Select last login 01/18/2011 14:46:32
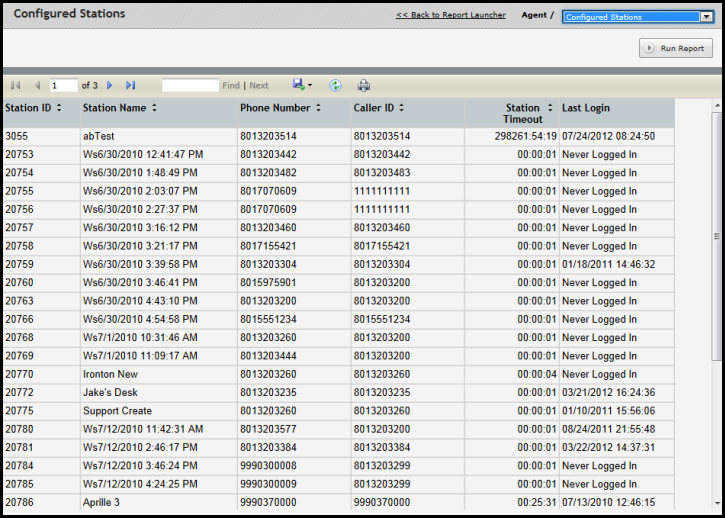The width and height of the screenshot is (725, 518). [608, 265]
